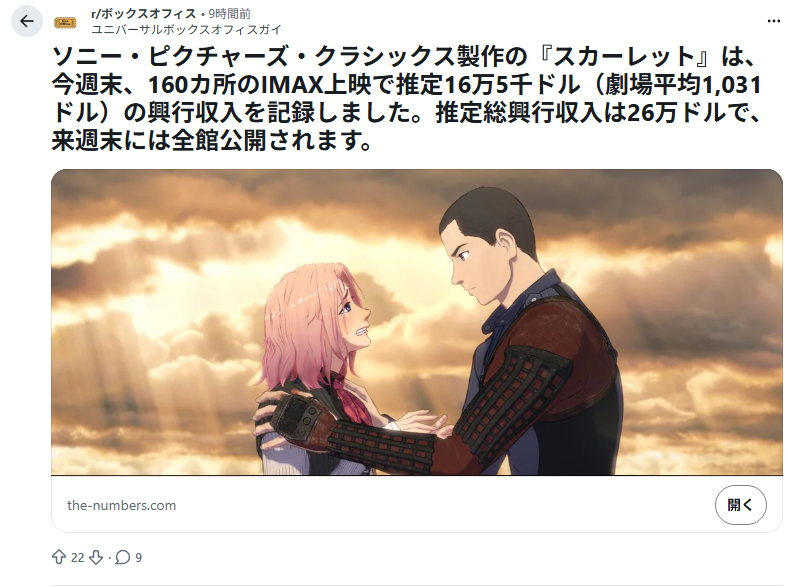This screenshot has width=789, height=587.
Task: Click the 開く button on the link card
Action: 740,505
